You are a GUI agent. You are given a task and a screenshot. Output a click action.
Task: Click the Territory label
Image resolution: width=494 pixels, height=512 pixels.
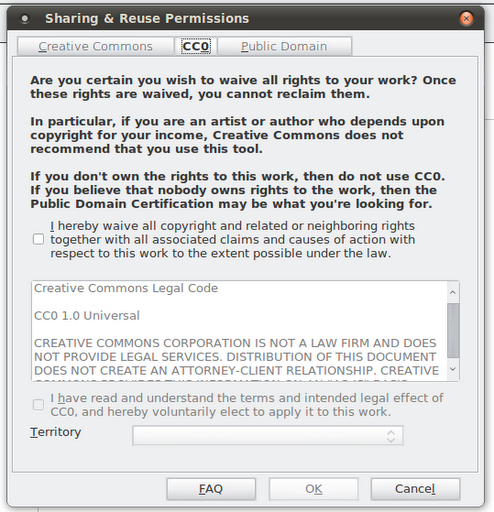click(56, 432)
